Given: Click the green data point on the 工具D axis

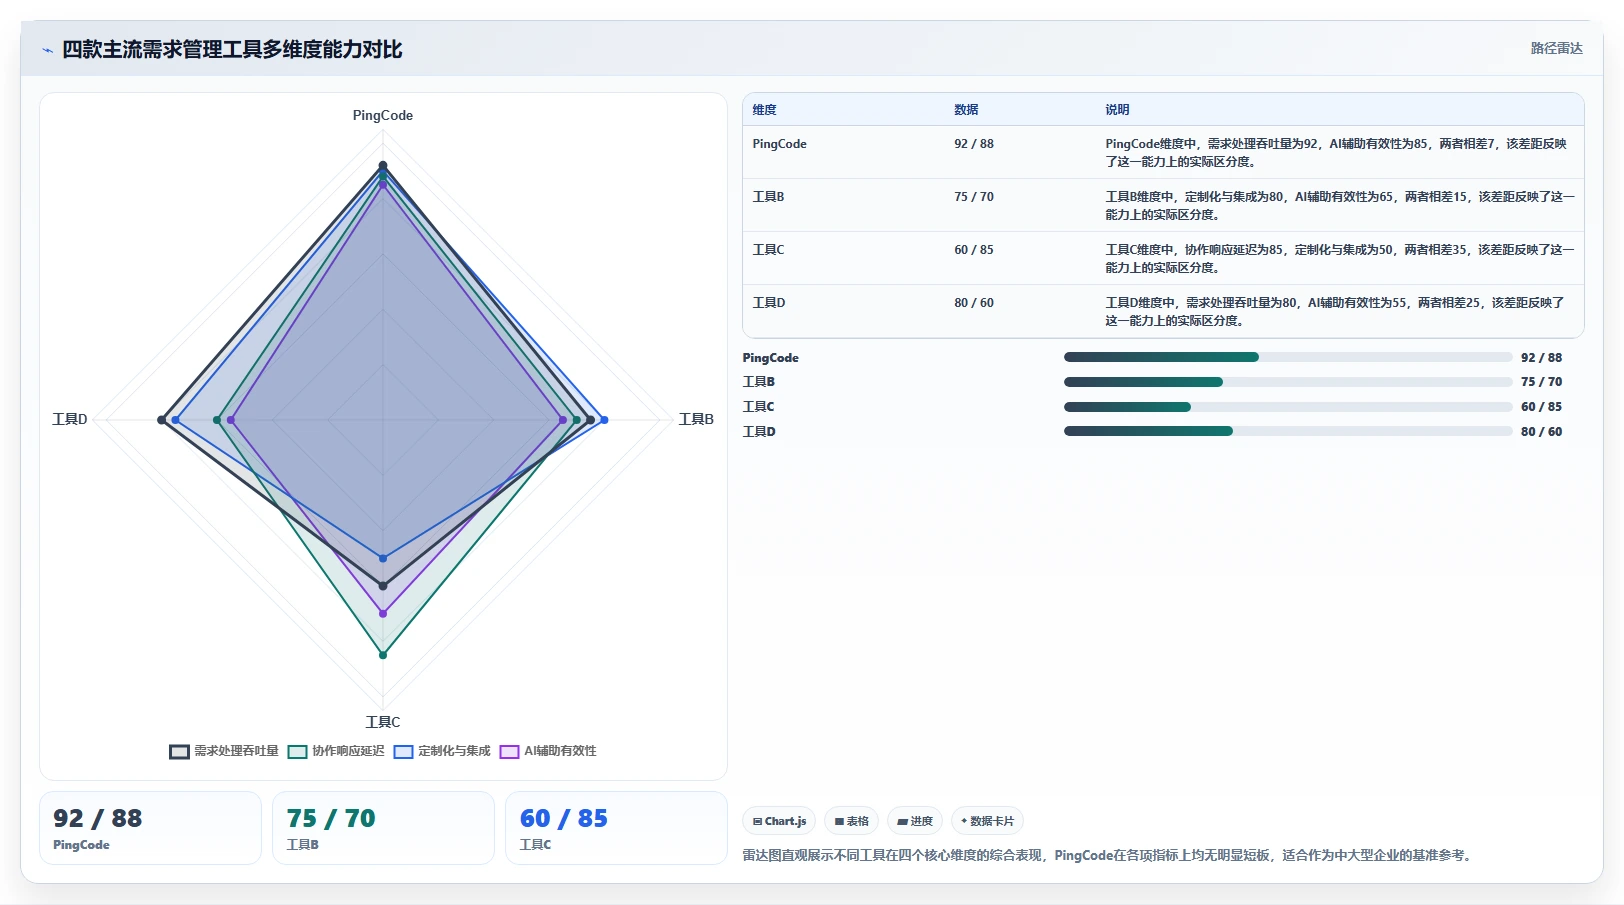Looking at the screenshot, I should point(217,420).
